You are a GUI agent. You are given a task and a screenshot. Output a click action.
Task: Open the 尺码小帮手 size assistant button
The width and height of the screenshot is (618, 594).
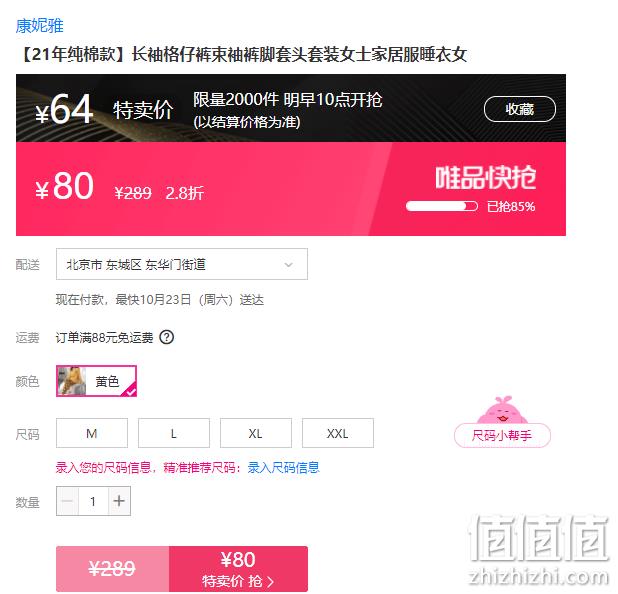click(x=502, y=436)
